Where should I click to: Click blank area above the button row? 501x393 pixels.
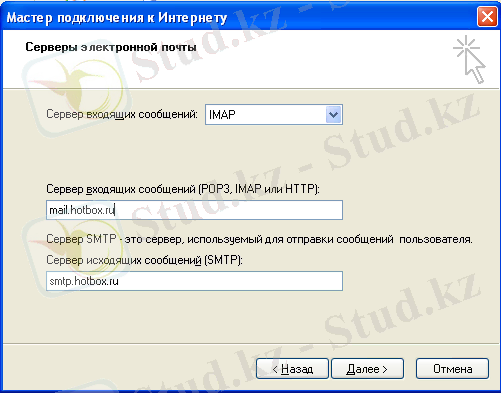point(250,320)
